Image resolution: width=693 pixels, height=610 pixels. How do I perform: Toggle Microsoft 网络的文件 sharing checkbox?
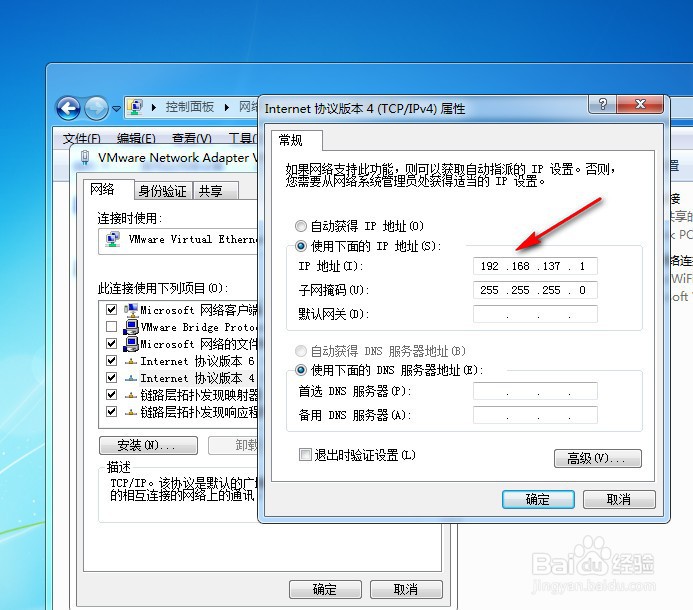point(111,343)
